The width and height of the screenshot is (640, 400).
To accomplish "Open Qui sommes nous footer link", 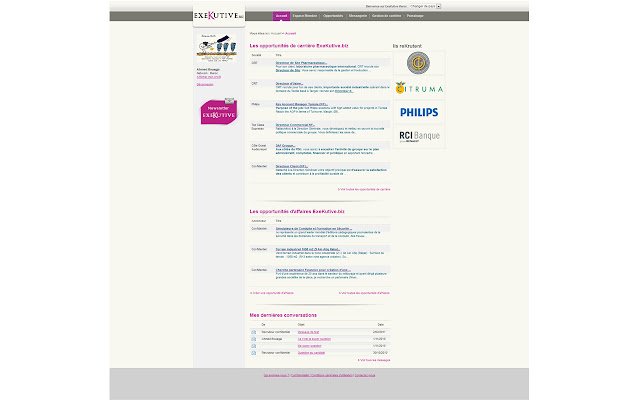I will (x=276, y=375).
